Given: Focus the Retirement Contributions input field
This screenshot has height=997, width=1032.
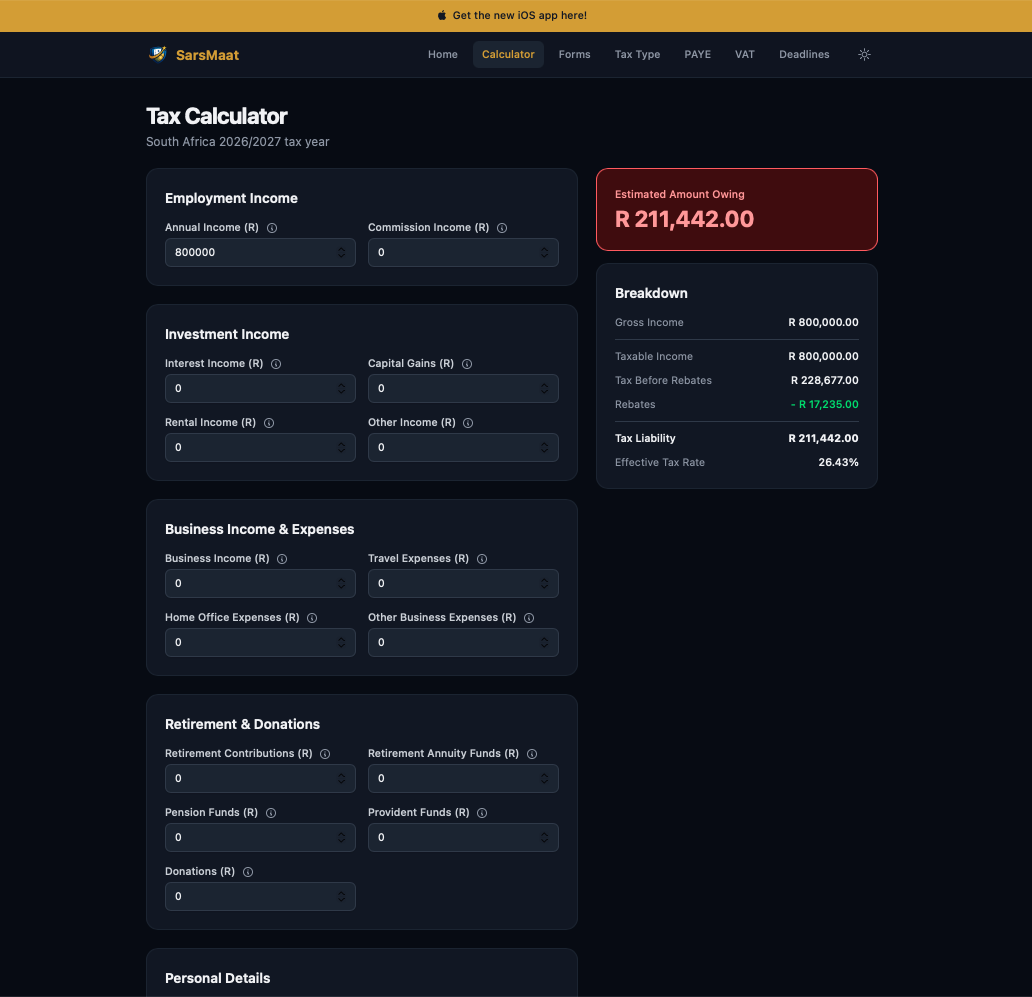Looking at the screenshot, I should pyautogui.click(x=260, y=779).
